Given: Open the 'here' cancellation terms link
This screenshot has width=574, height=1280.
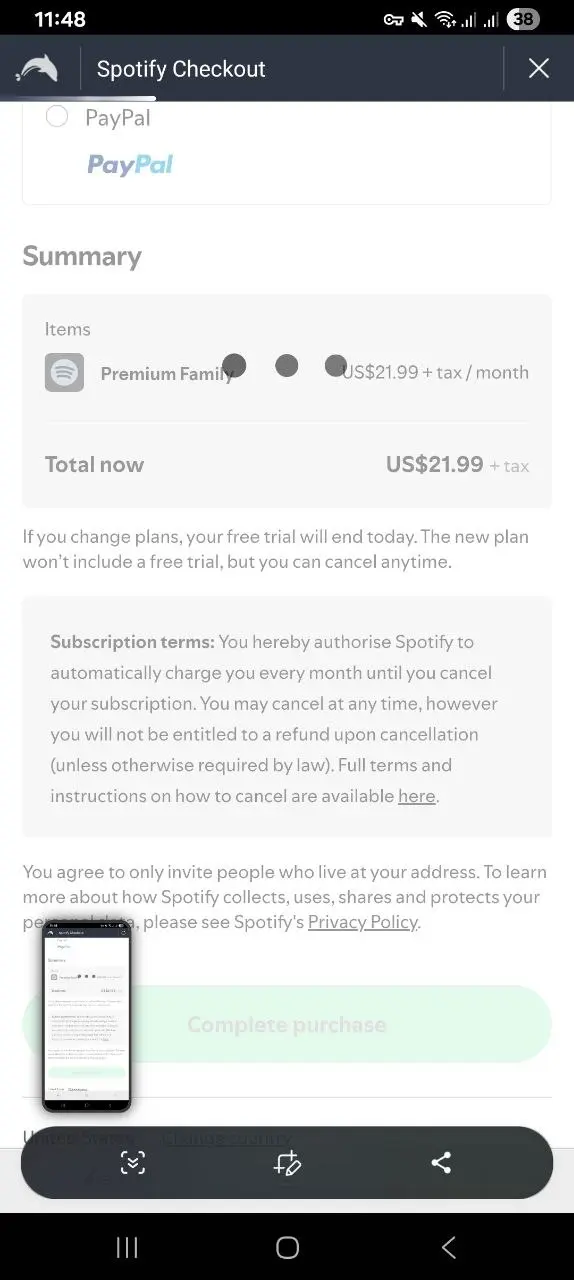Looking at the screenshot, I should click(417, 796).
